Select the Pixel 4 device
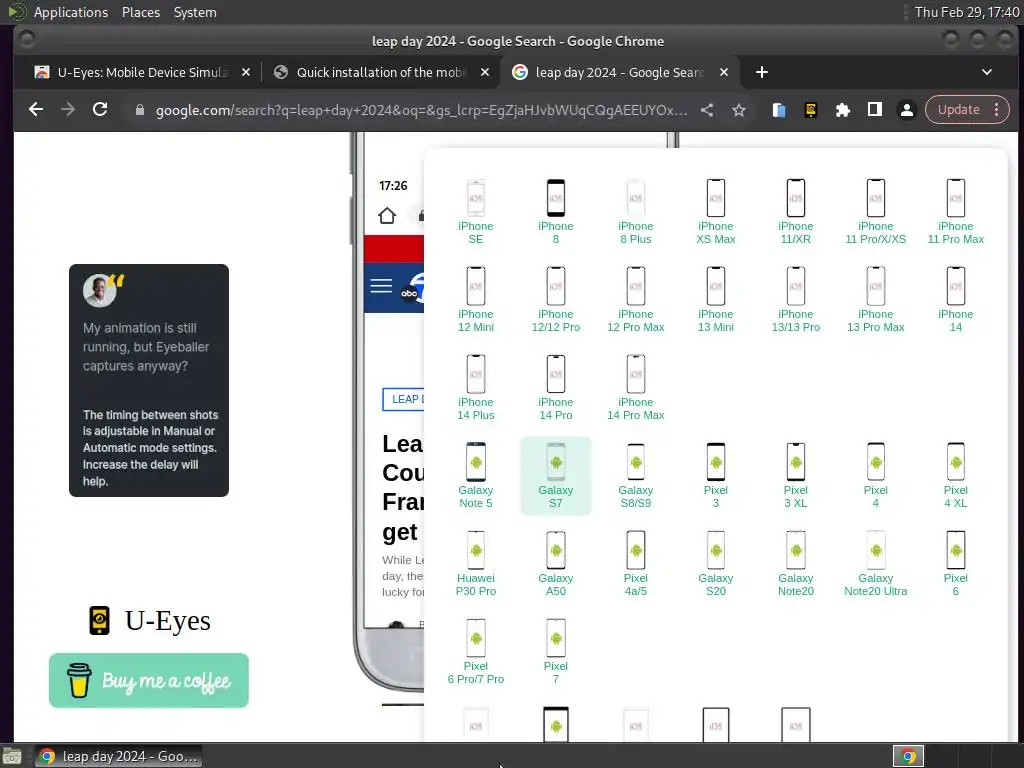The height and width of the screenshot is (768, 1024). [875, 476]
